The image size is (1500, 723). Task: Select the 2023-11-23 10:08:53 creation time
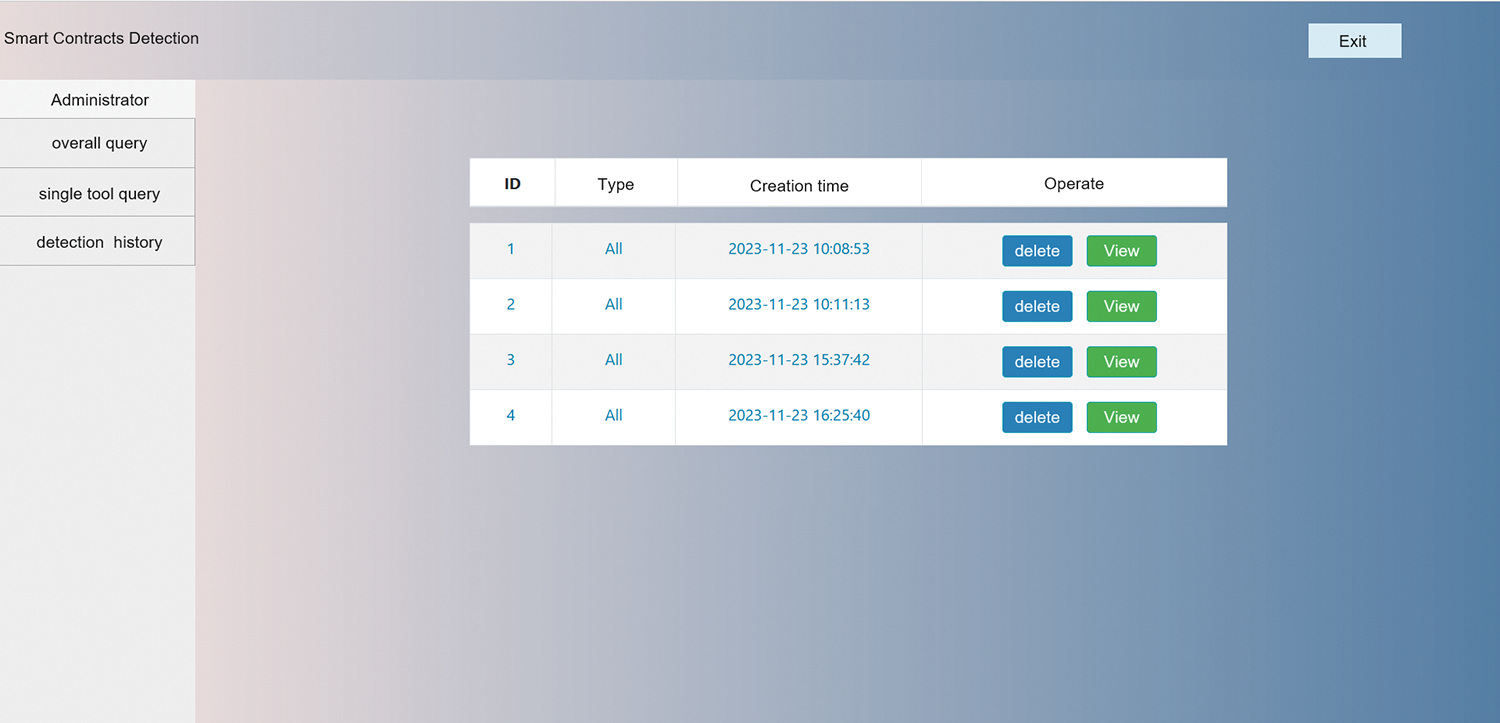[799, 249]
